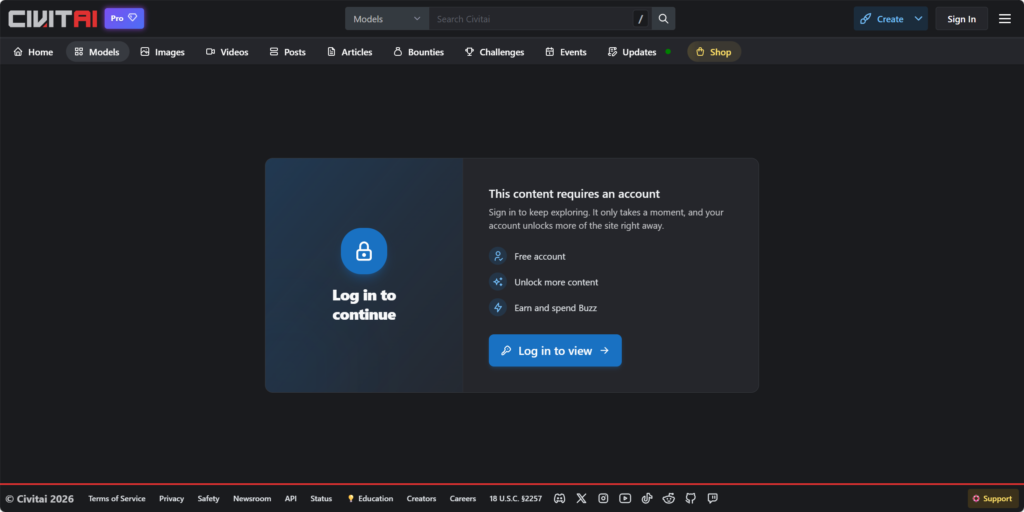Open the Reddit footer icon
This screenshot has height=512, width=1024.
(668, 498)
